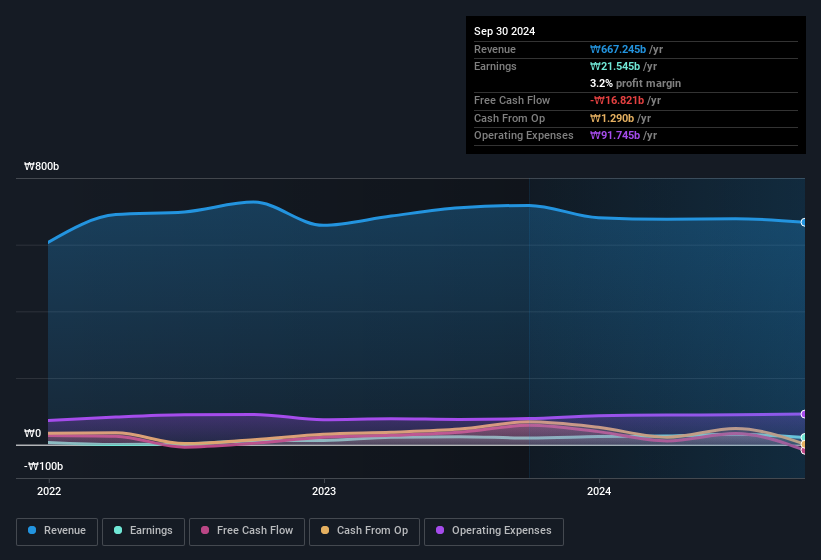Click the Revenue label in tooltip

(495, 49)
